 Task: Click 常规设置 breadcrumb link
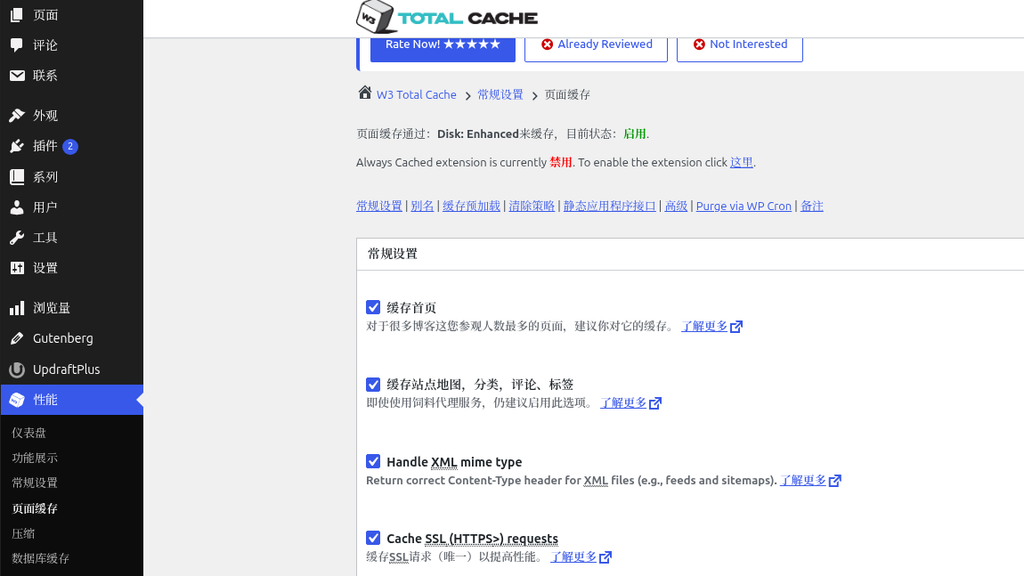click(500, 95)
